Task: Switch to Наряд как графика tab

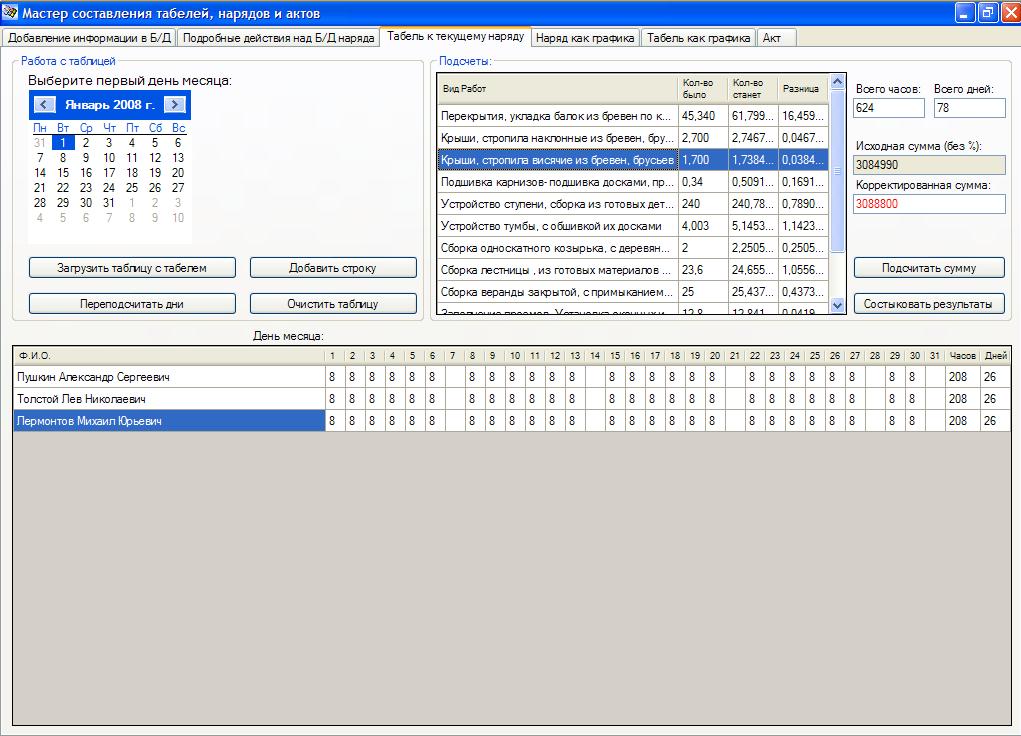Action: [585, 38]
